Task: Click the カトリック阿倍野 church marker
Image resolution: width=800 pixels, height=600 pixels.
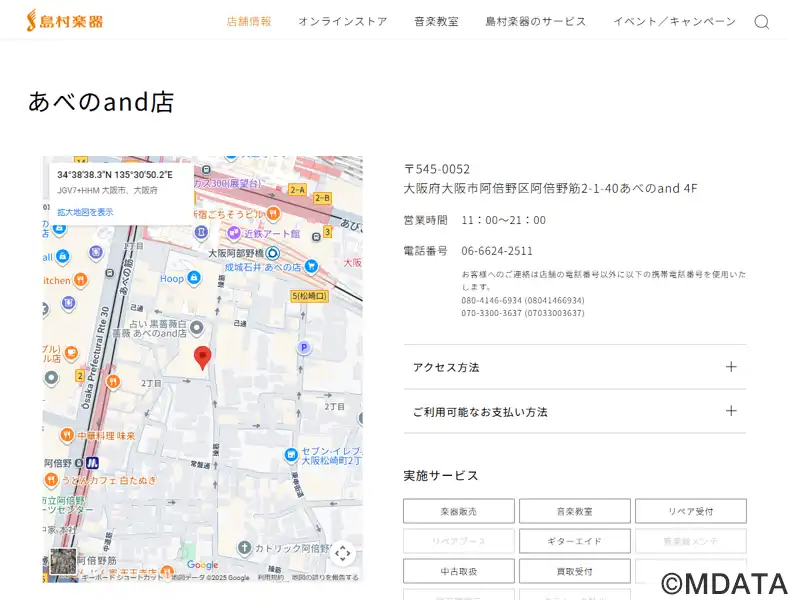Action: (244, 548)
